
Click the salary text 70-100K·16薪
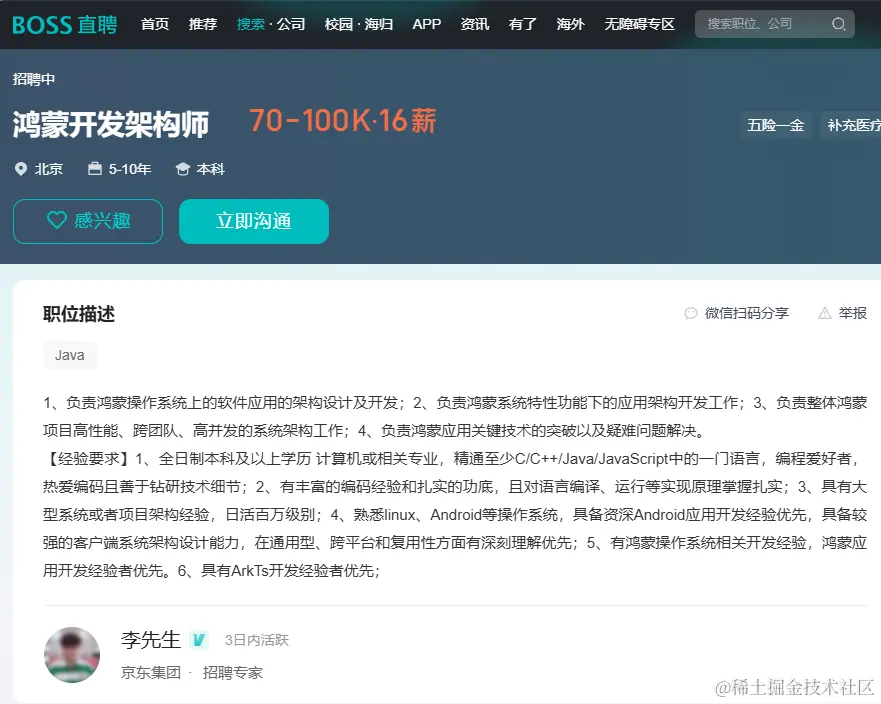[343, 121]
